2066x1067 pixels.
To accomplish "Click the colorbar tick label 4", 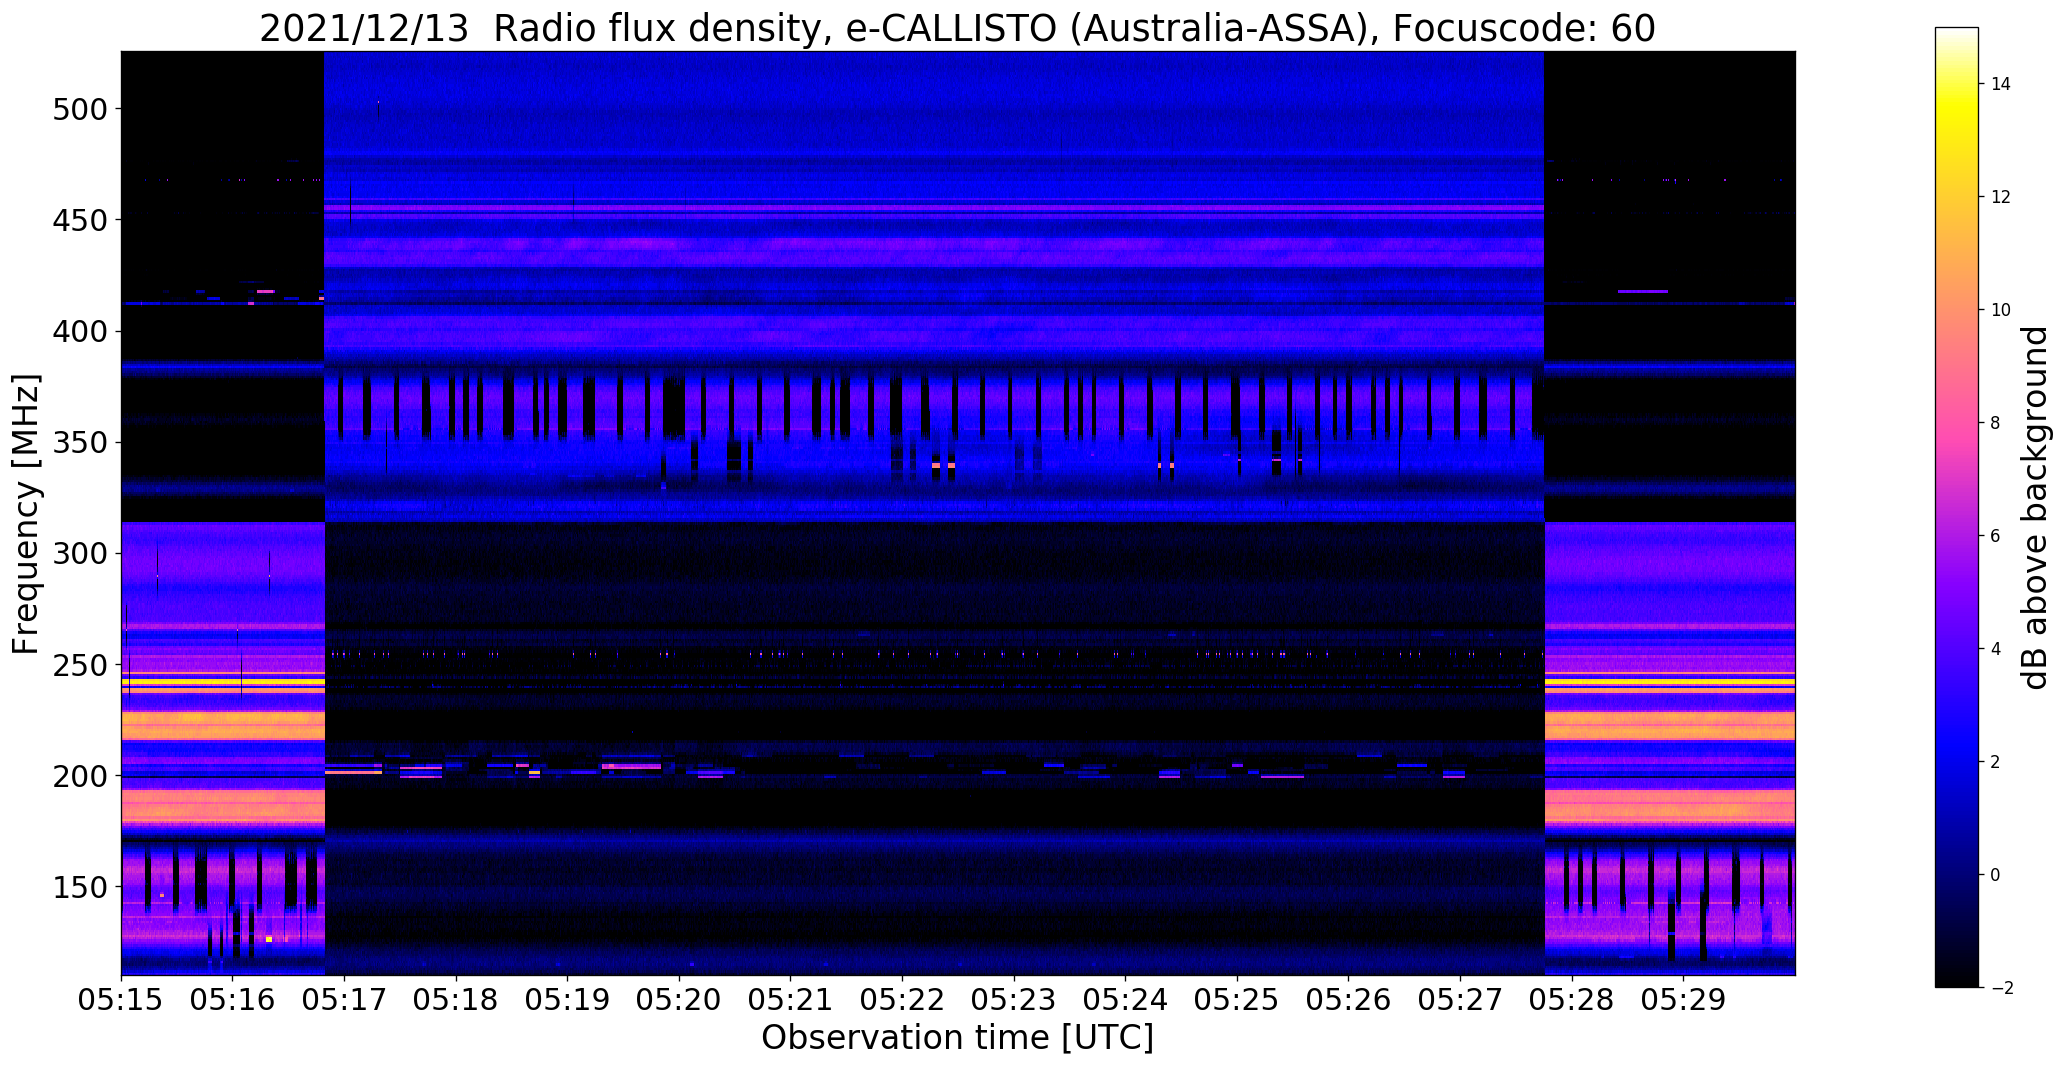I will tap(1996, 649).
